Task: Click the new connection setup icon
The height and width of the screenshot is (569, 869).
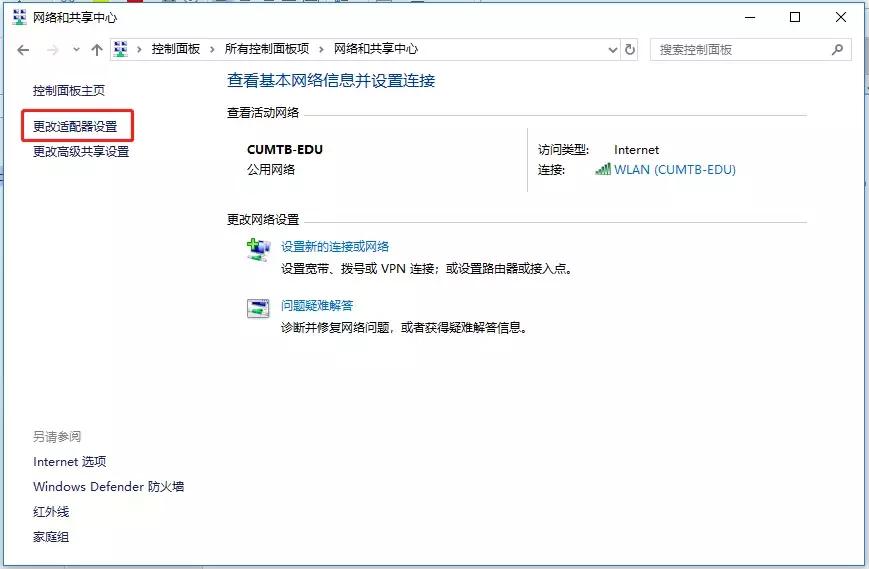Action: click(x=258, y=249)
